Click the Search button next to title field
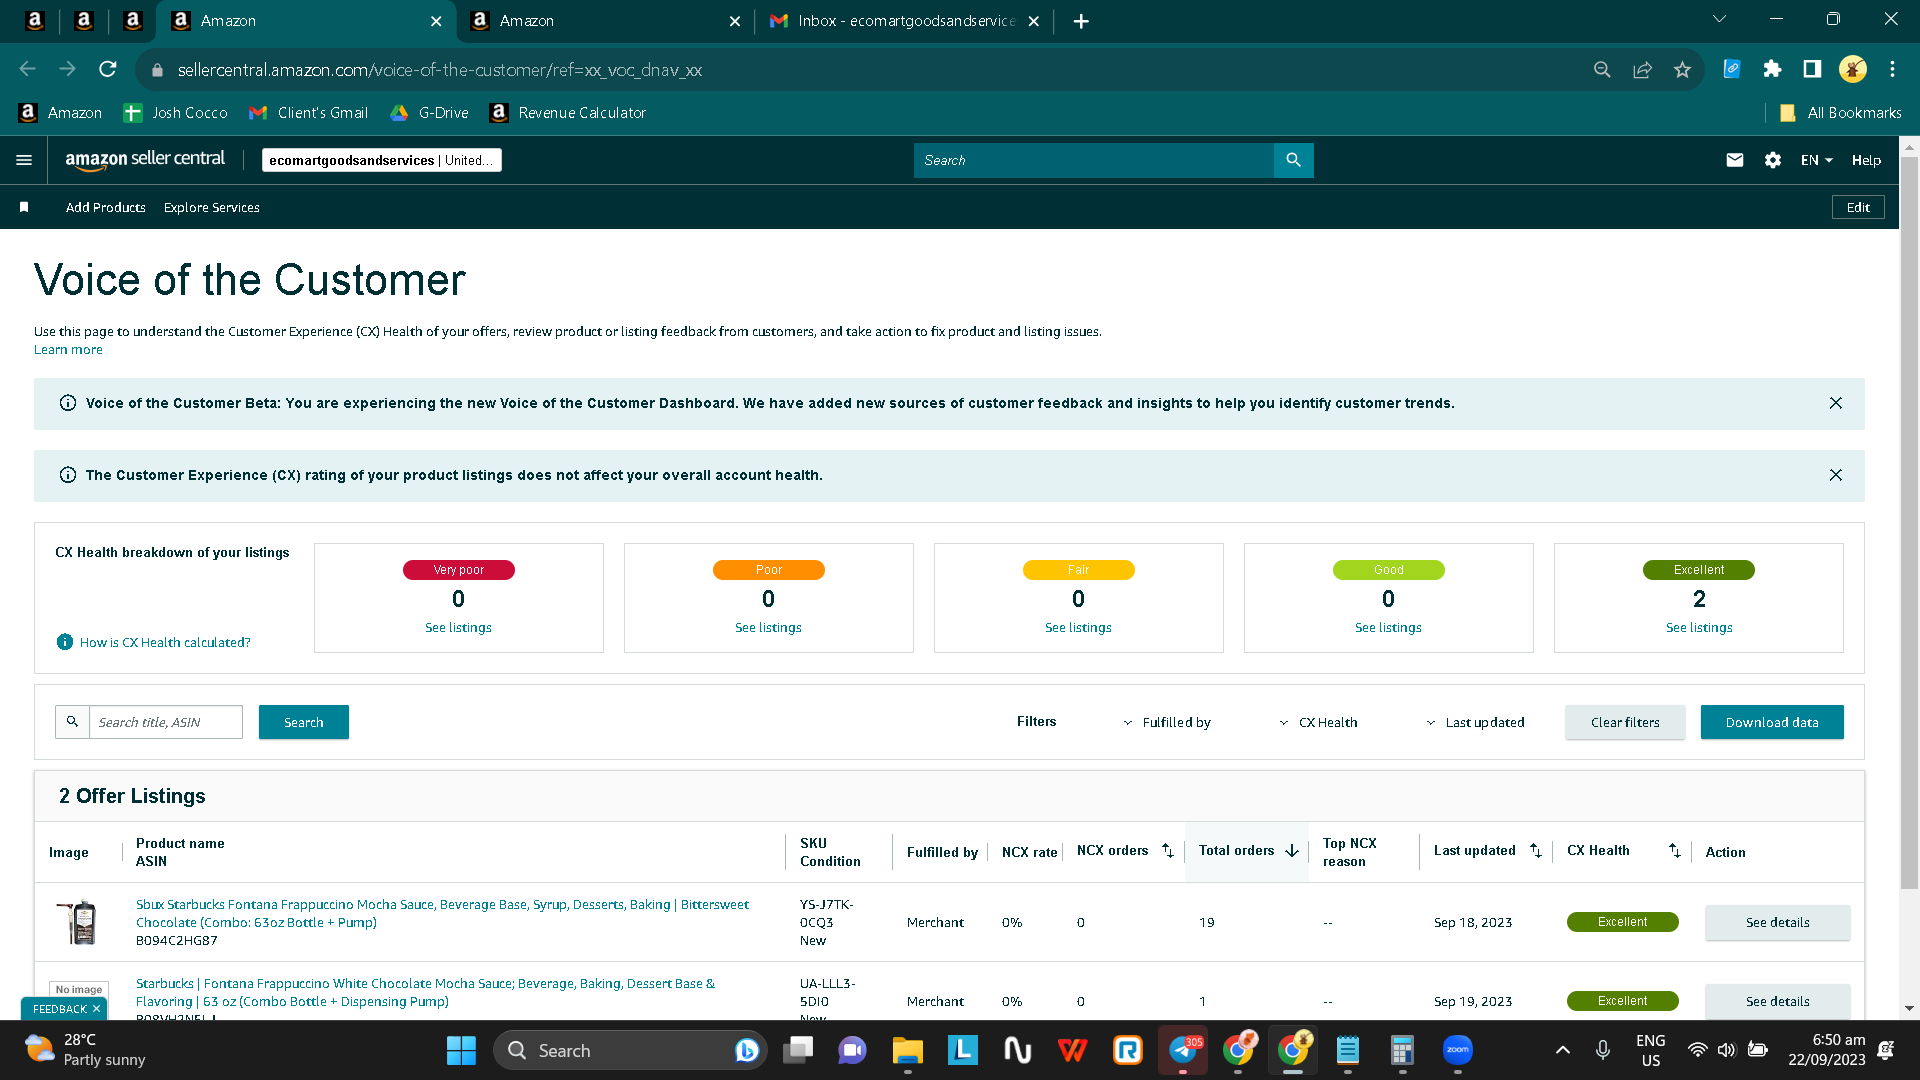Image resolution: width=1920 pixels, height=1080 pixels. click(x=304, y=722)
